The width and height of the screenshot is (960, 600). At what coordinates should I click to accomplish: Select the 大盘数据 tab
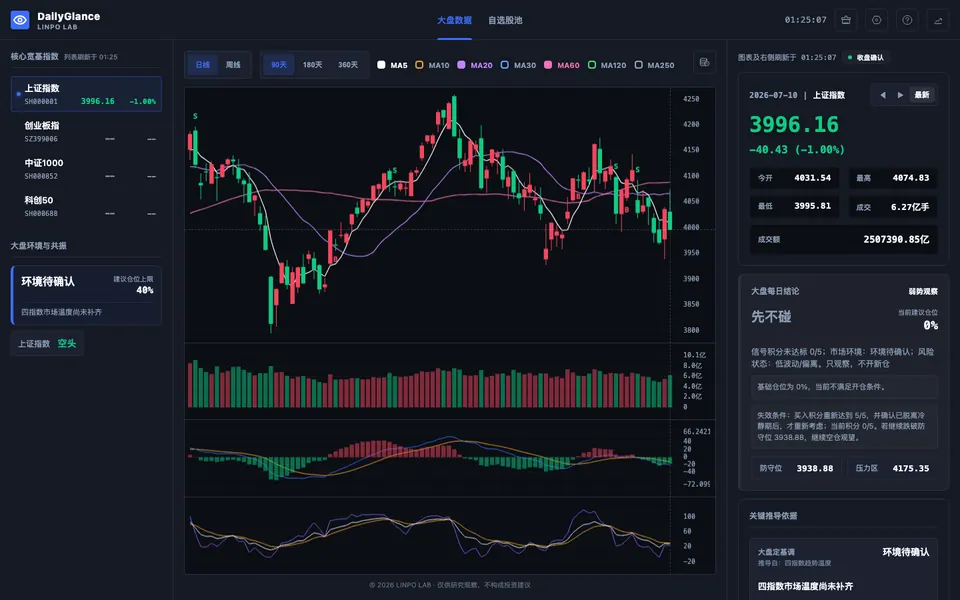454,20
